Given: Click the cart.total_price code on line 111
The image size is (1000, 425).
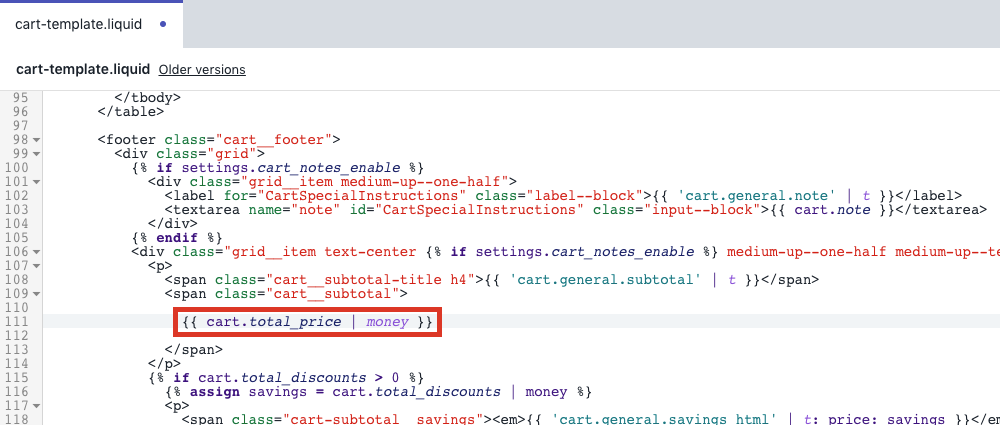Looking at the screenshot, I should (x=274, y=322).
